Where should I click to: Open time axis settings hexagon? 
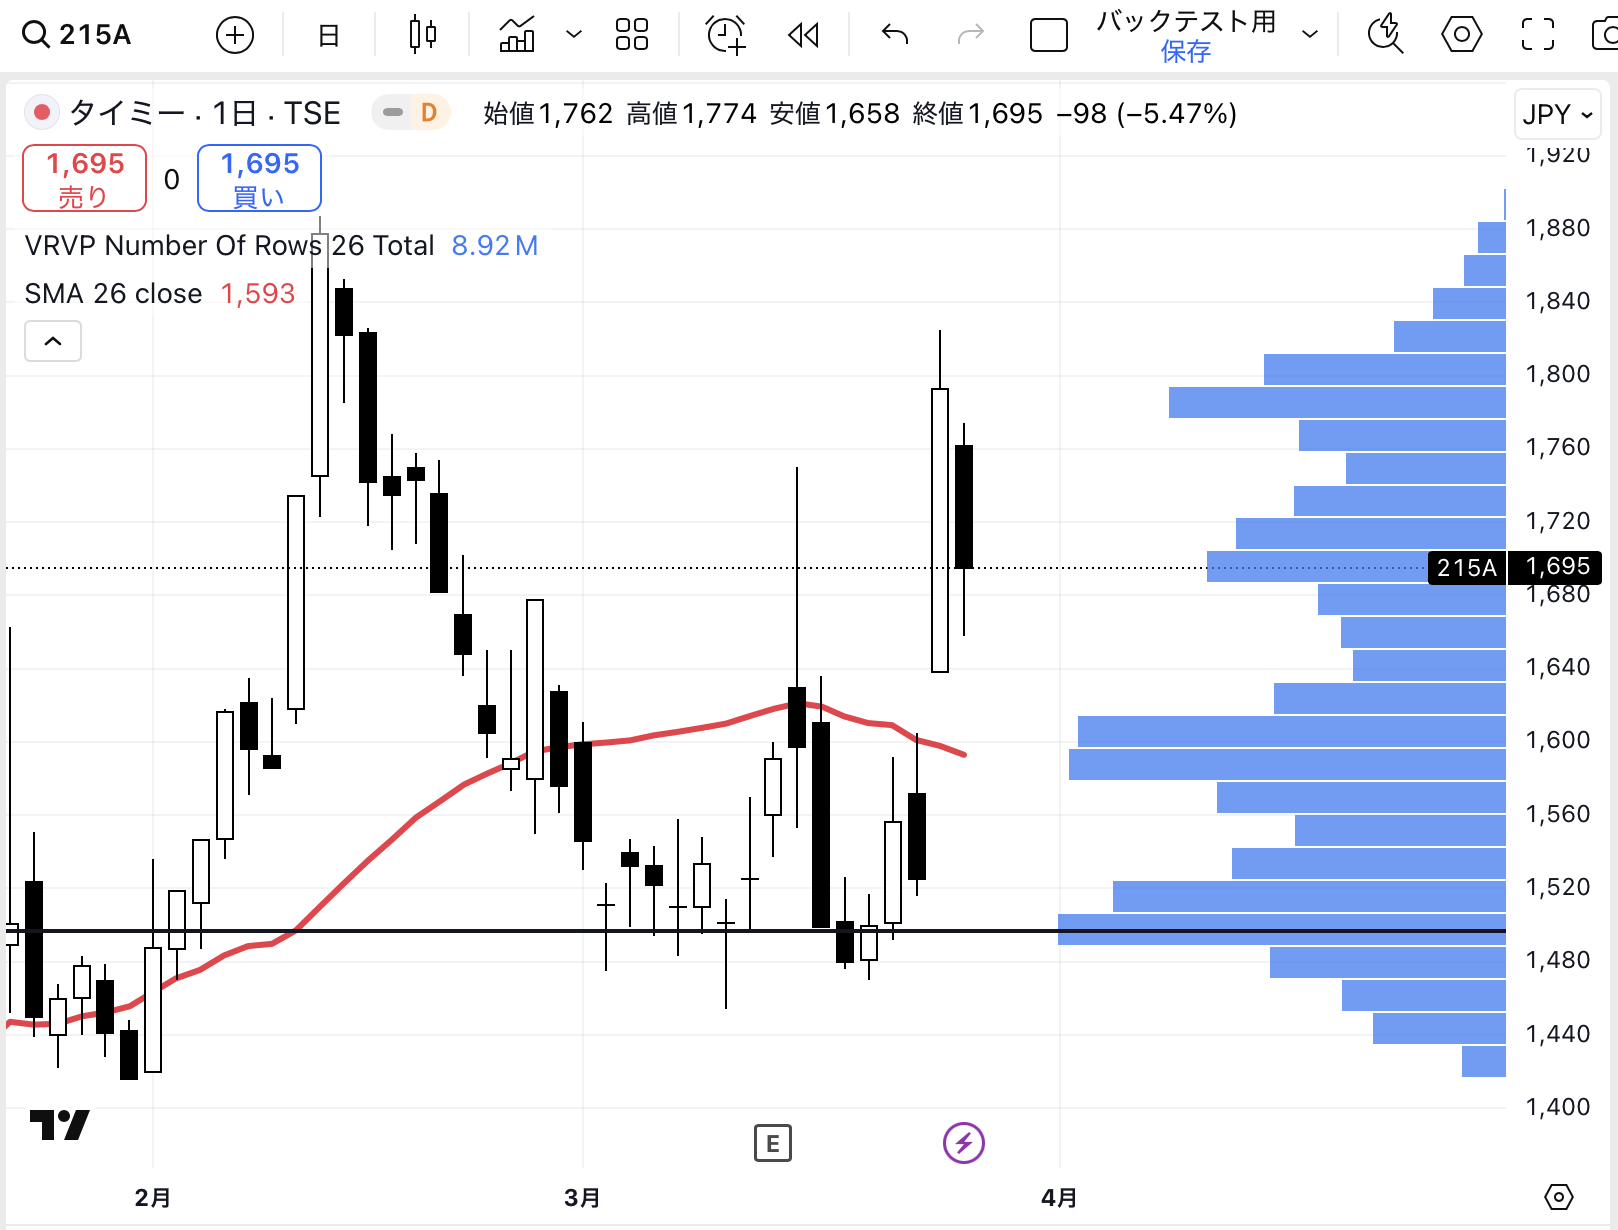(1558, 1196)
